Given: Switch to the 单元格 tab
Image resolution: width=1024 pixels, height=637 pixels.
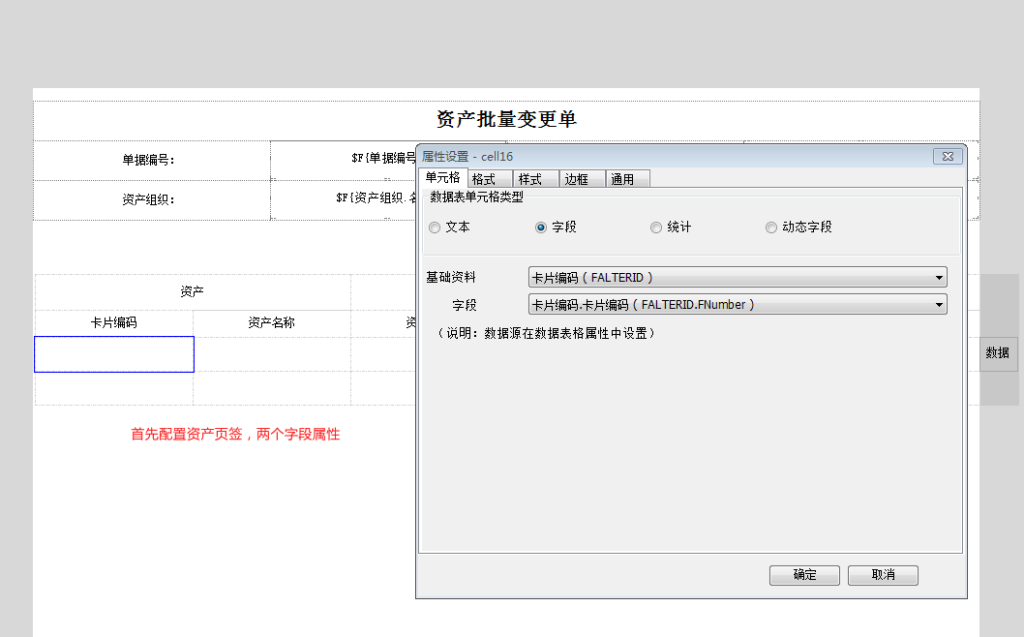Looking at the screenshot, I should click(x=442, y=178).
